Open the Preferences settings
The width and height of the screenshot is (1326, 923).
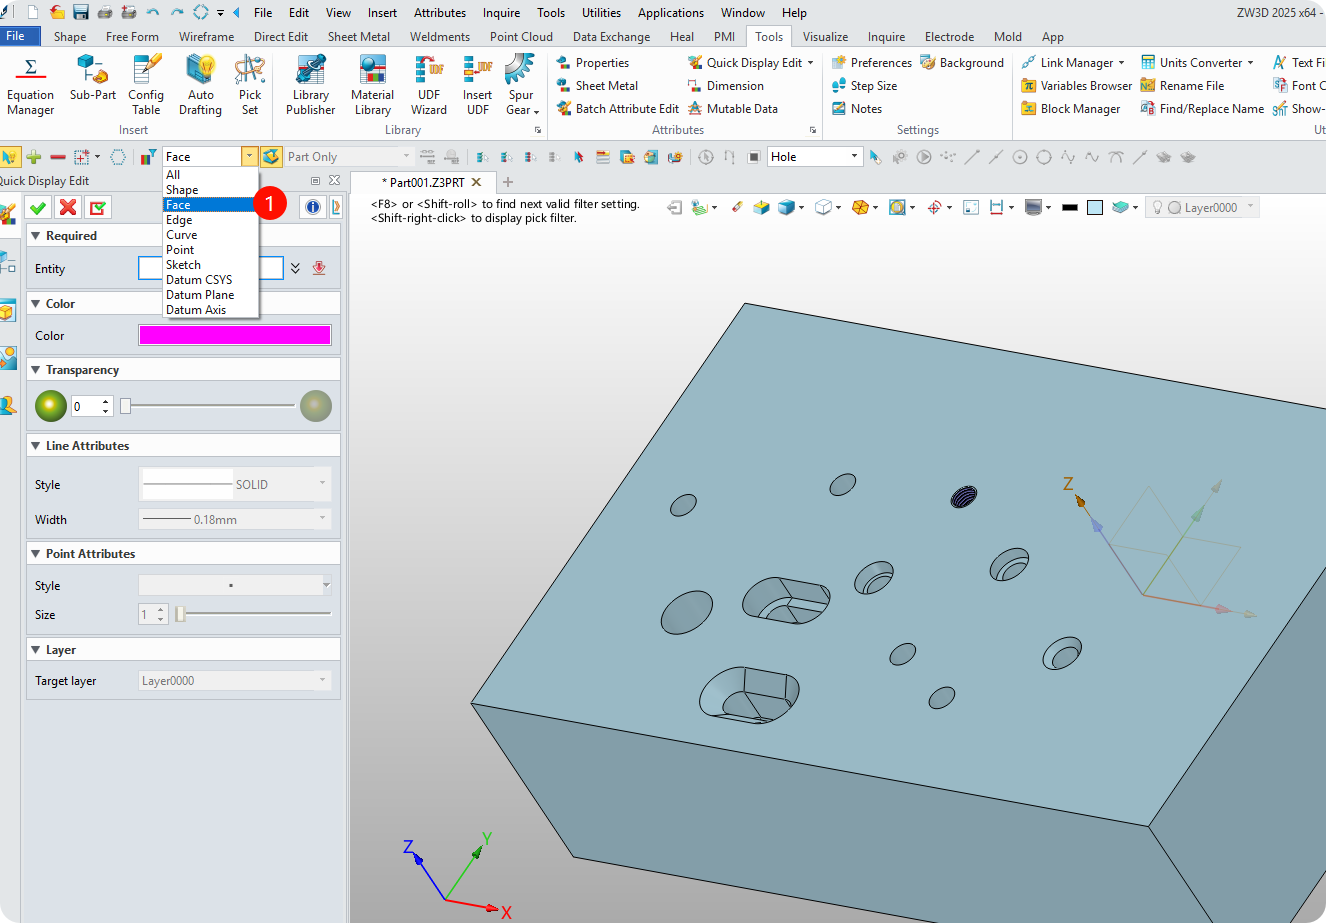pos(871,63)
